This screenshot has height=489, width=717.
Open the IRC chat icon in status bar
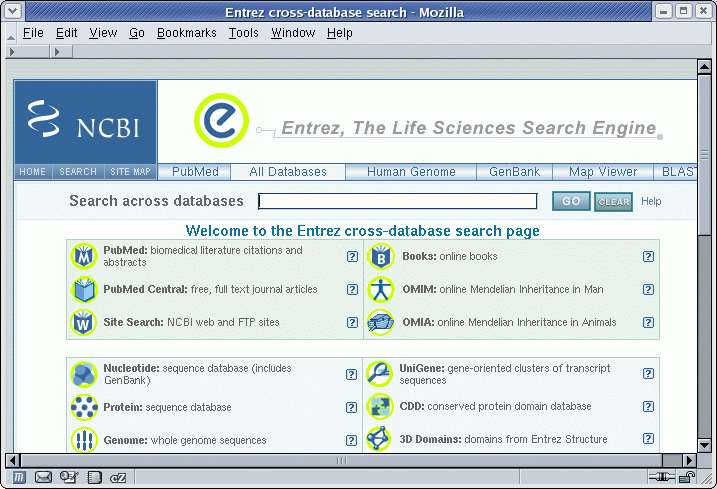click(x=118, y=478)
